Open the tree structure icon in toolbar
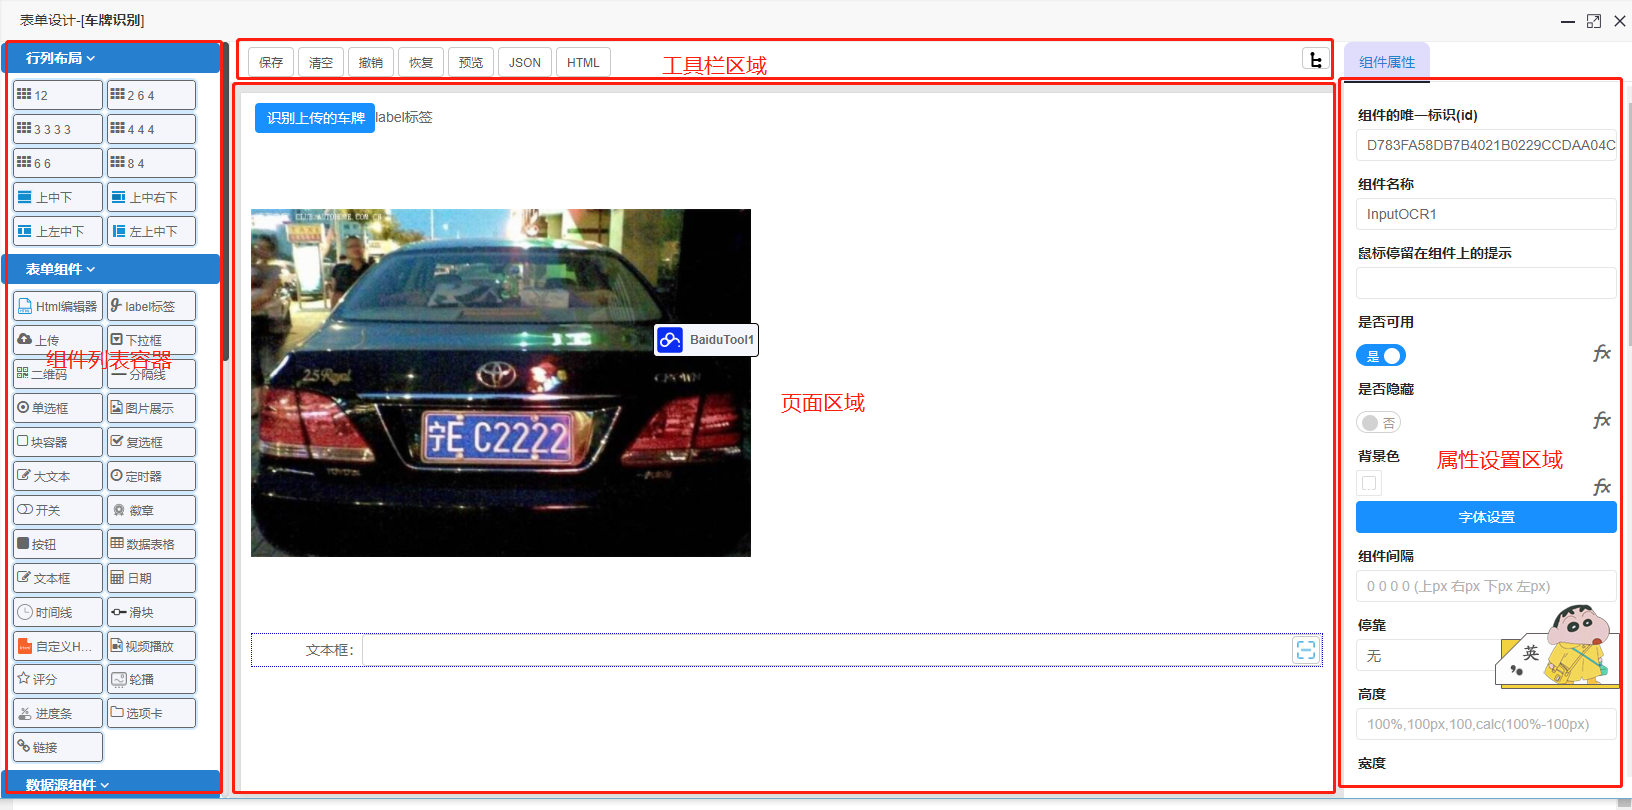This screenshot has height=810, width=1632. click(x=1316, y=61)
